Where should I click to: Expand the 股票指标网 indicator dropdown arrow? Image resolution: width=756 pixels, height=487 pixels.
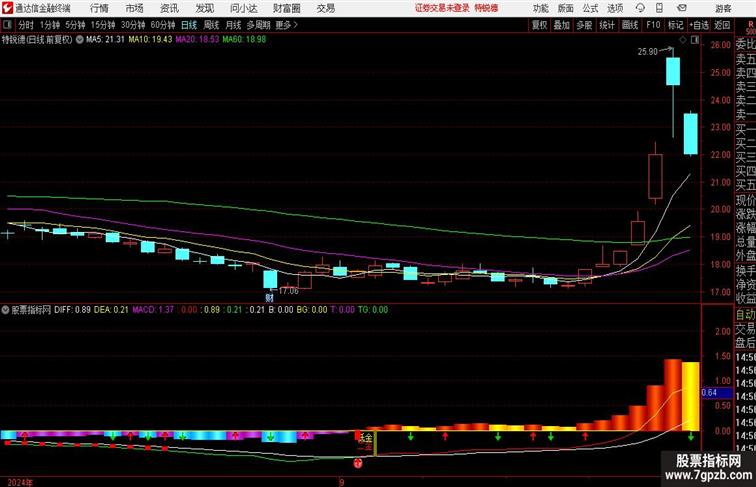point(5,310)
